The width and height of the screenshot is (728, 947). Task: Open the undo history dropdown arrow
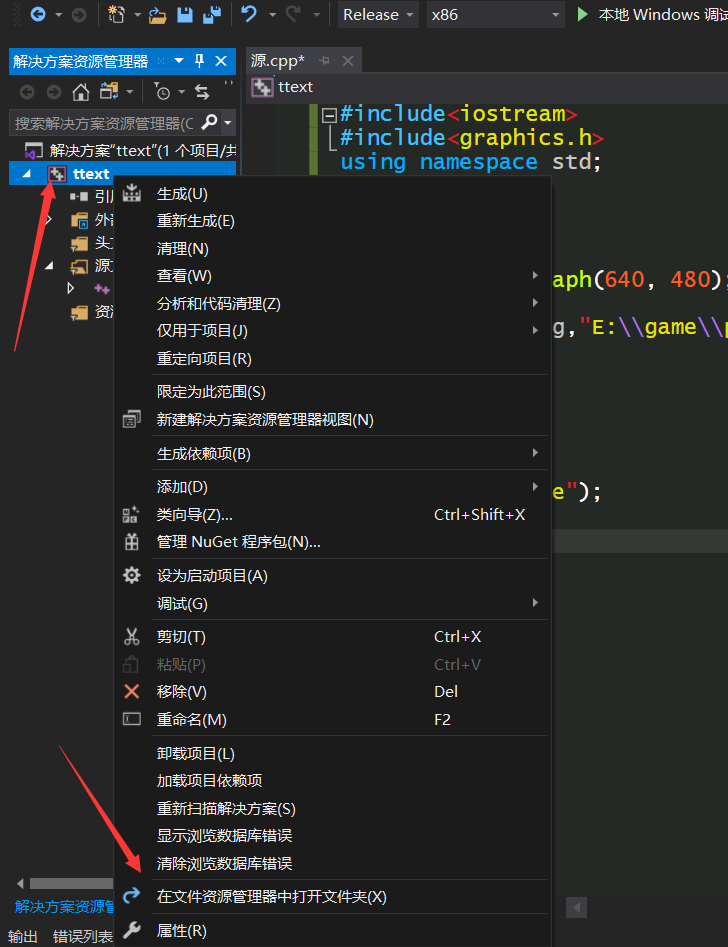tap(272, 14)
